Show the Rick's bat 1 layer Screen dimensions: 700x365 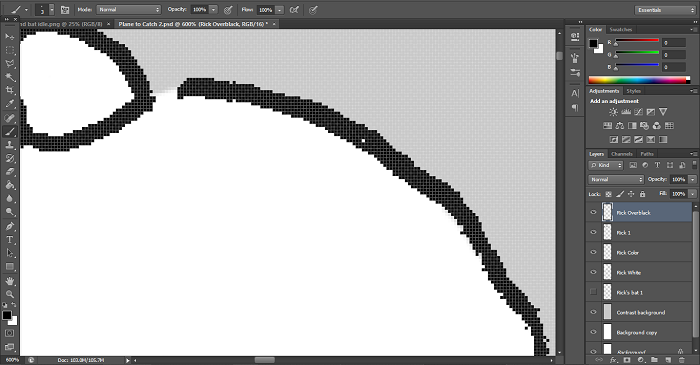(593, 292)
